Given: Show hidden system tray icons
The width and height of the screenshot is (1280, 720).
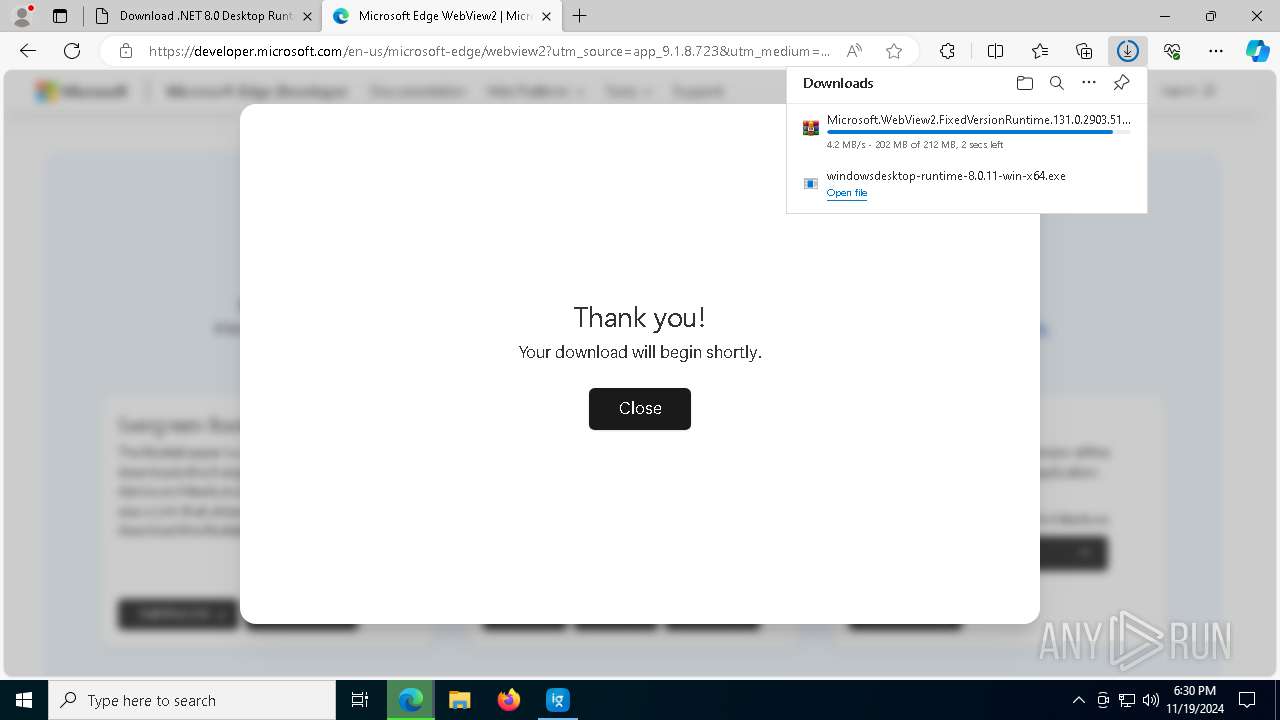Looking at the screenshot, I should 1078,700.
